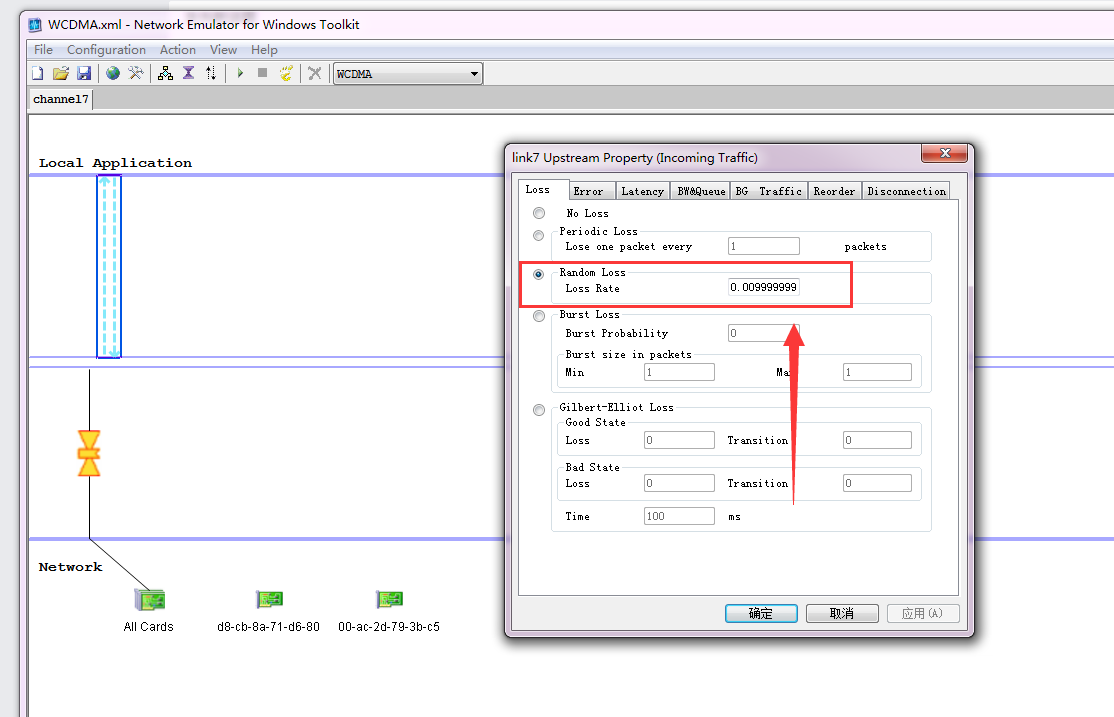Select the Periodic Loss radio button
Viewport: 1114px width, 717px height.
tap(539, 236)
